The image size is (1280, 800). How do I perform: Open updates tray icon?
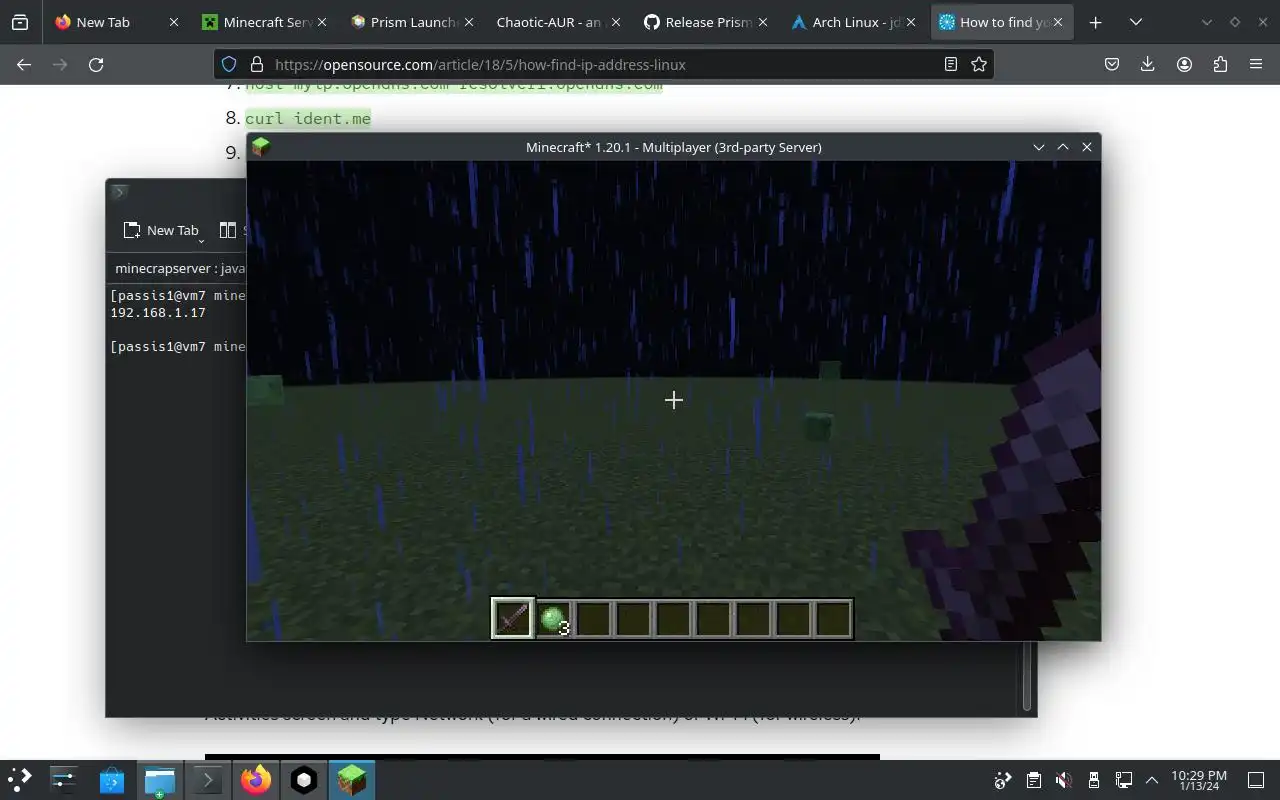[1003, 780]
